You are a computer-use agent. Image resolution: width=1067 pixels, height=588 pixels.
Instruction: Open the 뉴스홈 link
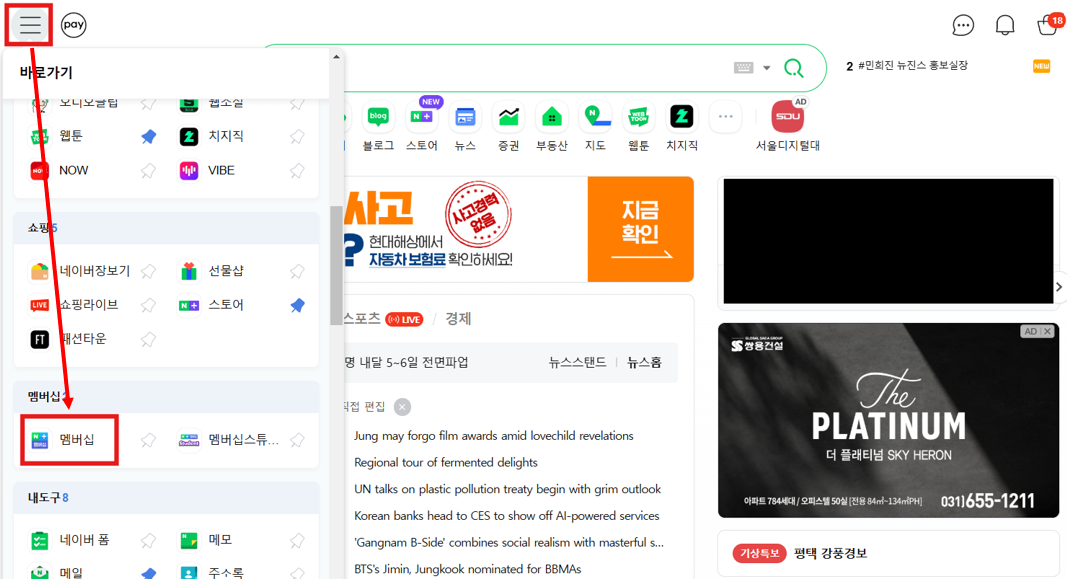[644, 363]
